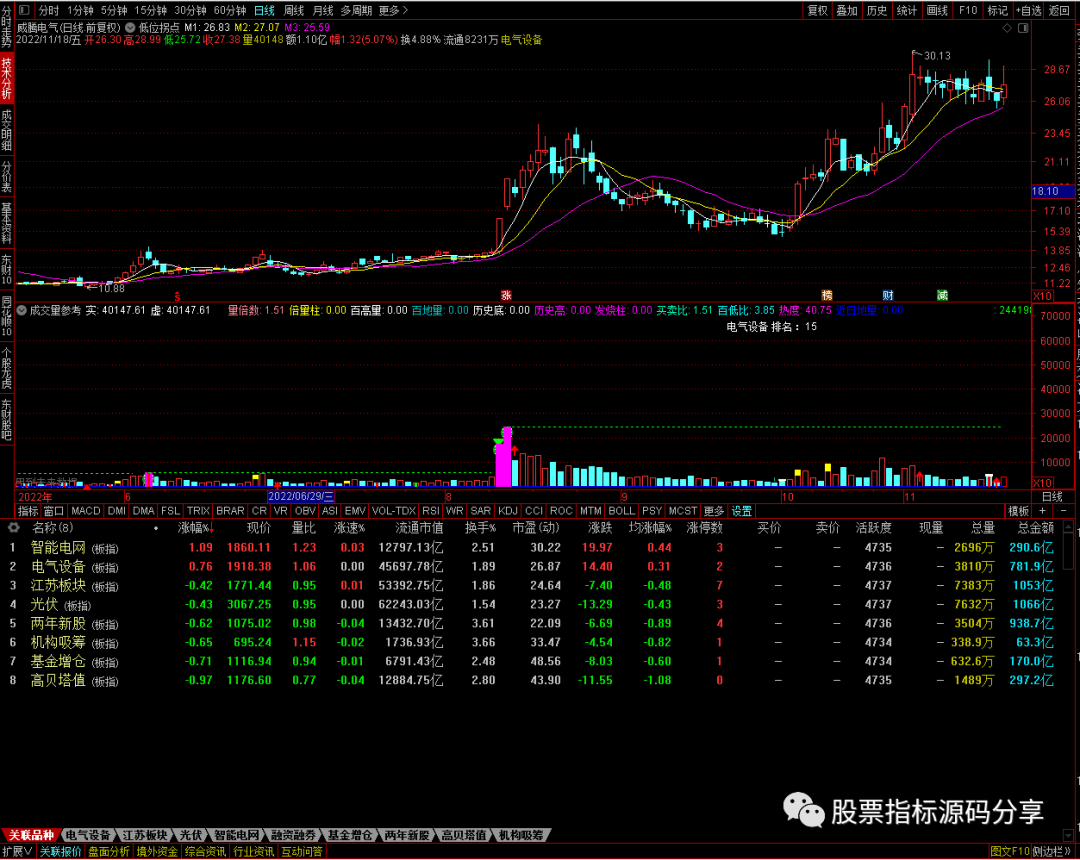The height and width of the screenshot is (860, 1080).
Task: Open 历史 history button
Action: [x=877, y=10]
